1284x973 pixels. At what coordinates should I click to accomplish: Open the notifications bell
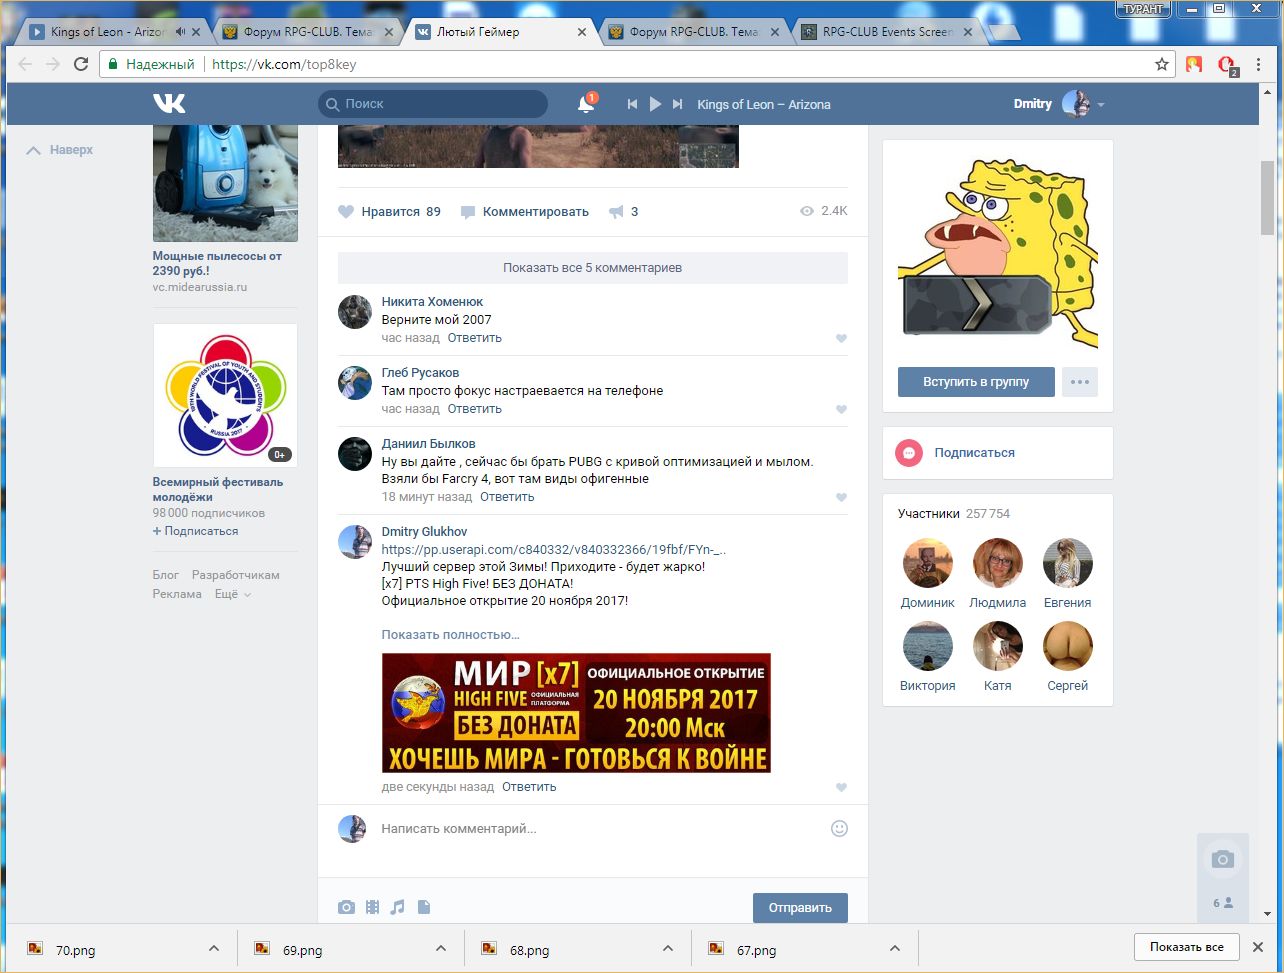(586, 104)
